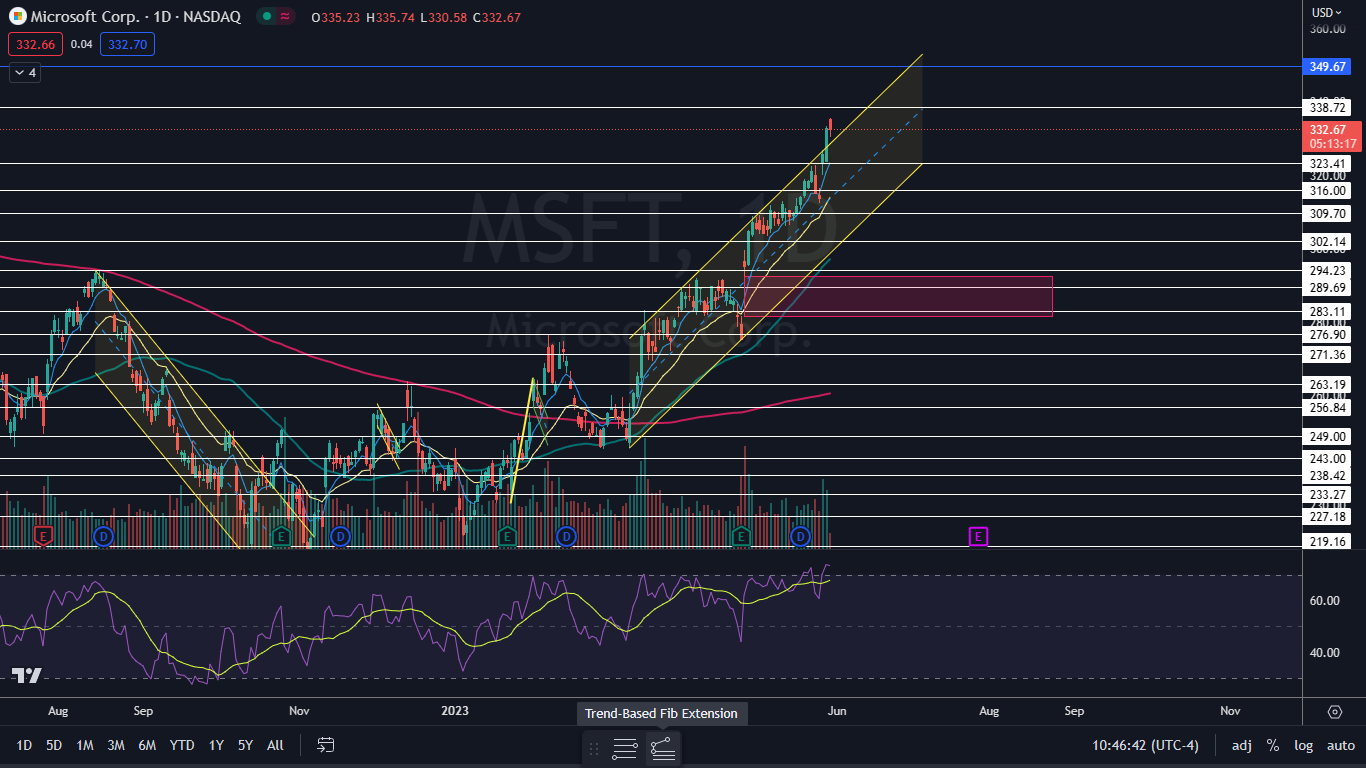
Task: Click the green earnings E marker in the April–May uptrend
Action: pyautogui.click(x=741, y=537)
